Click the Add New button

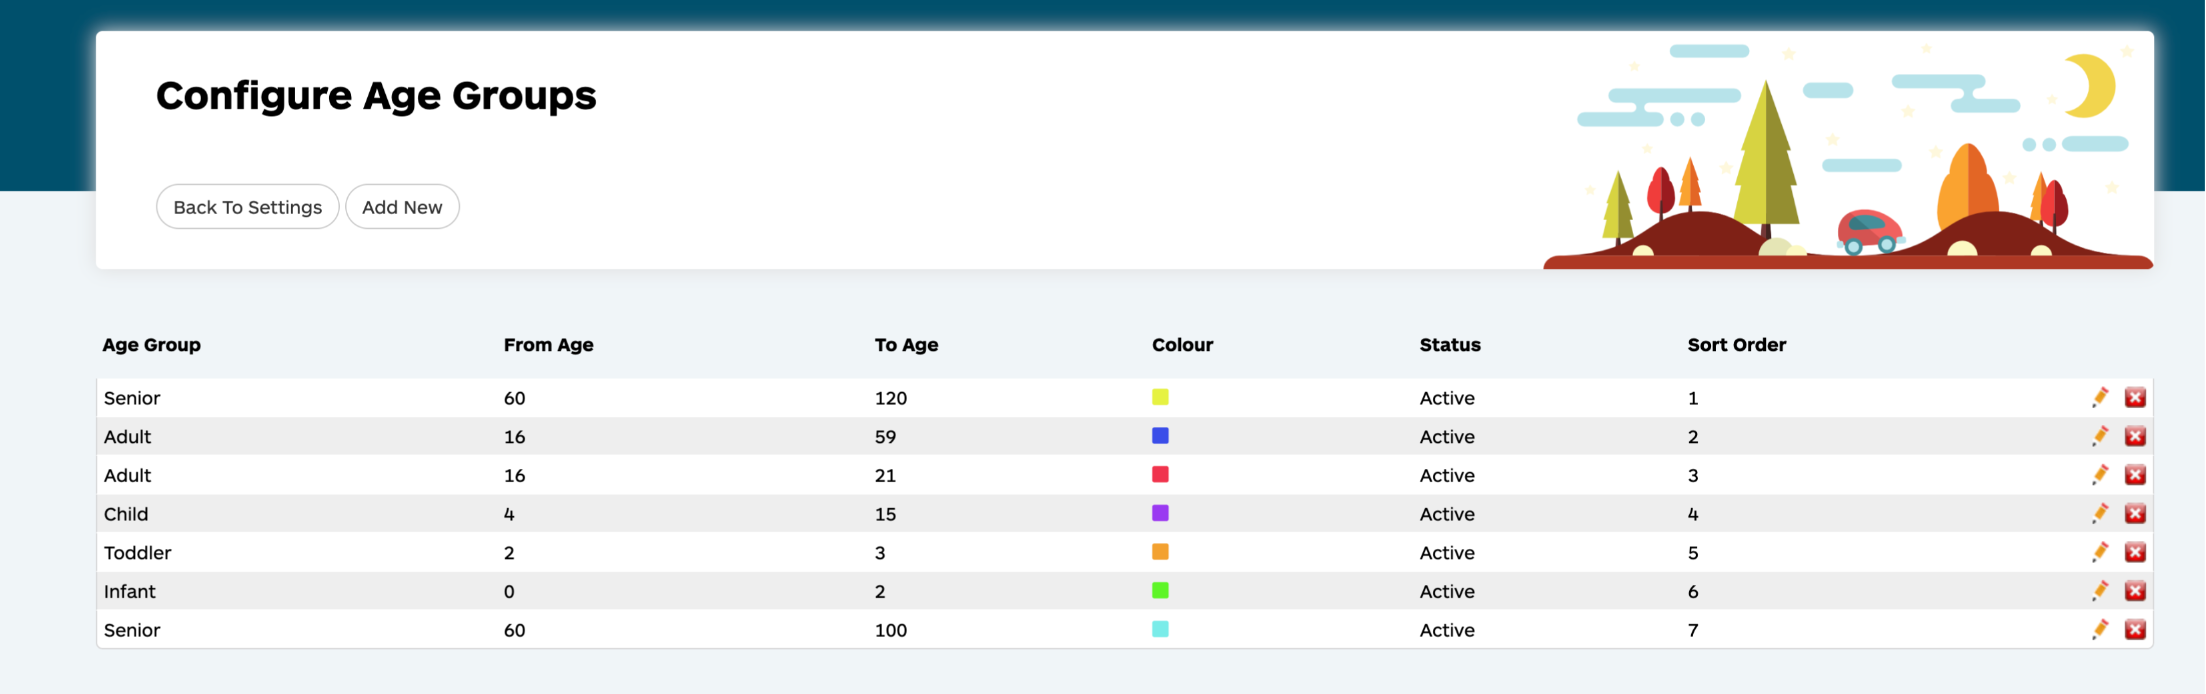[x=402, y=207]
